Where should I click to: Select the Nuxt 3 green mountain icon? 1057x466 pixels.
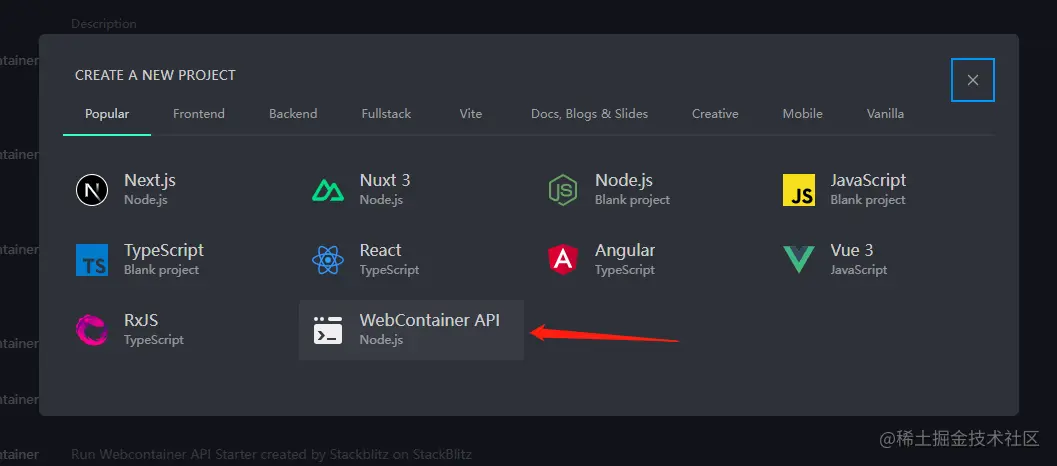(328, 190)
